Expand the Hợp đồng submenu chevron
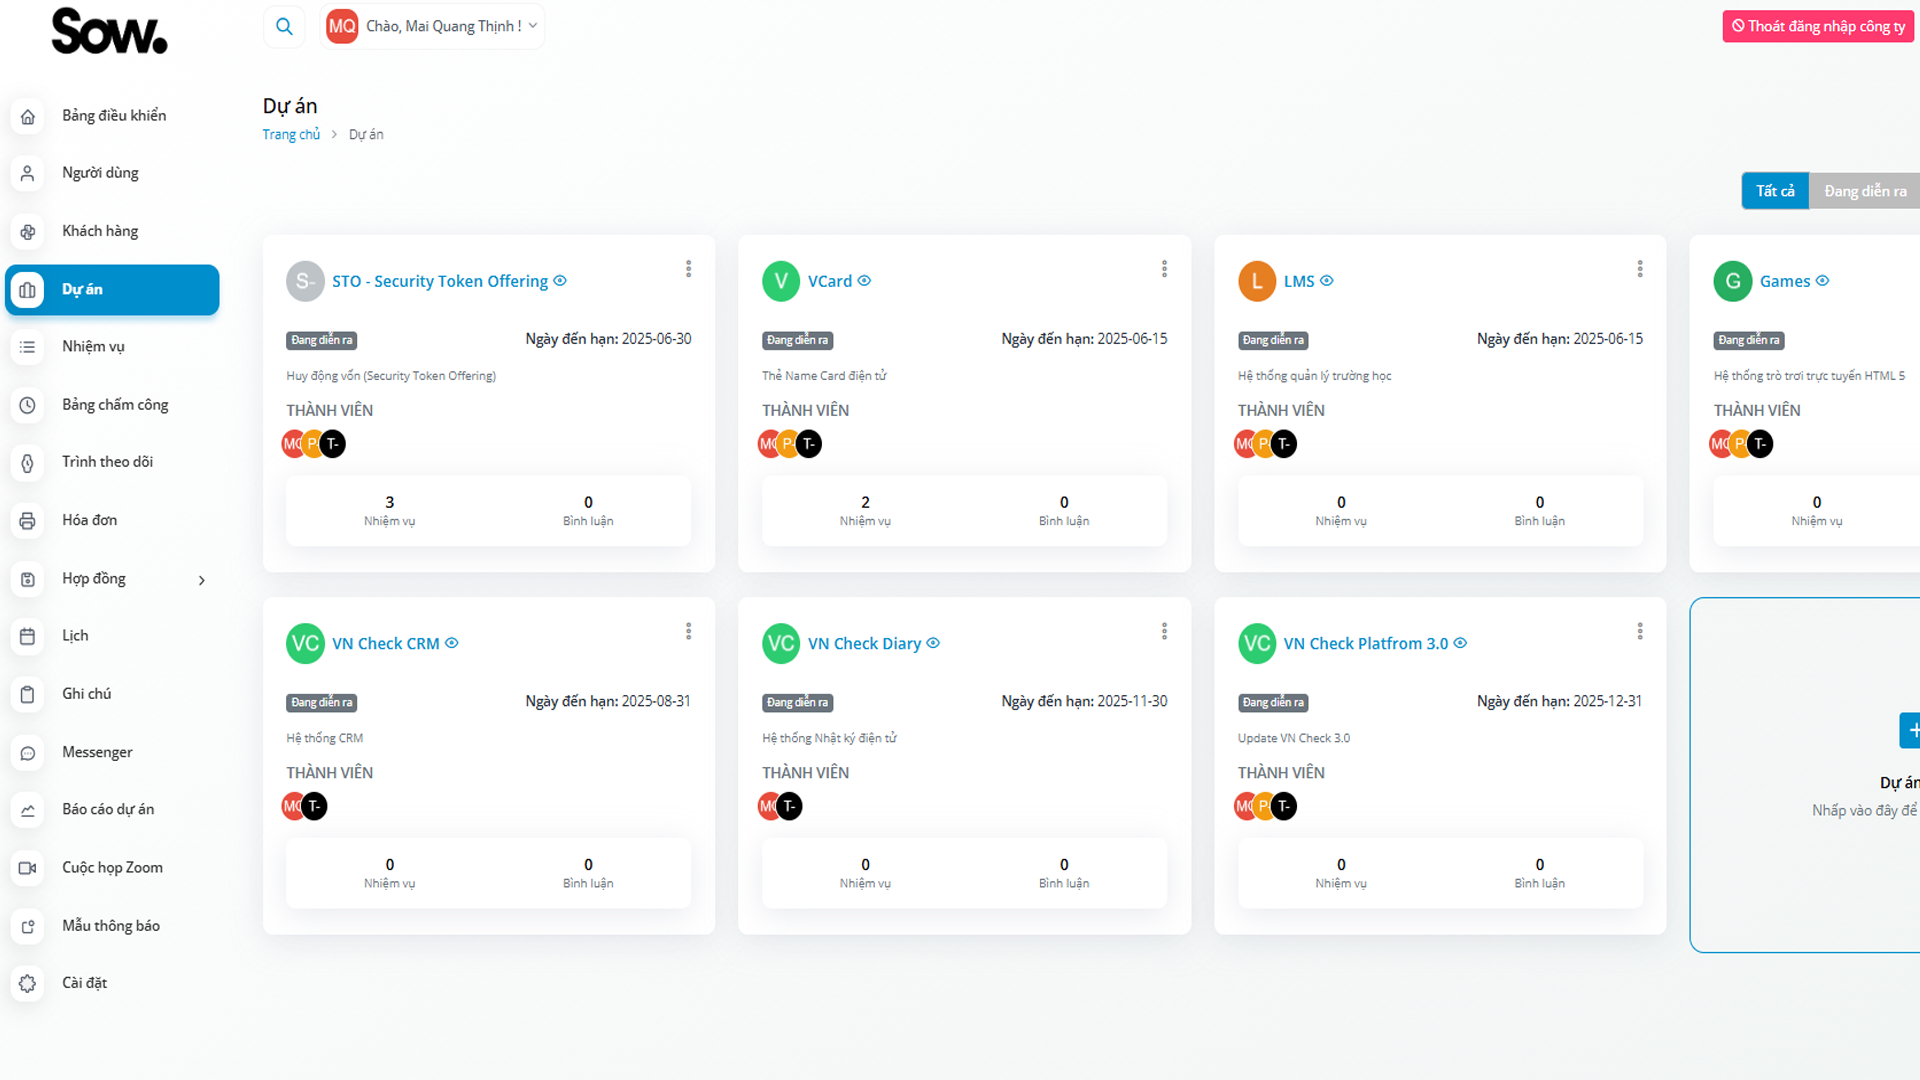Viewport: 1920px width, 1080px height. pyautogui.click(x=202, y=580)
